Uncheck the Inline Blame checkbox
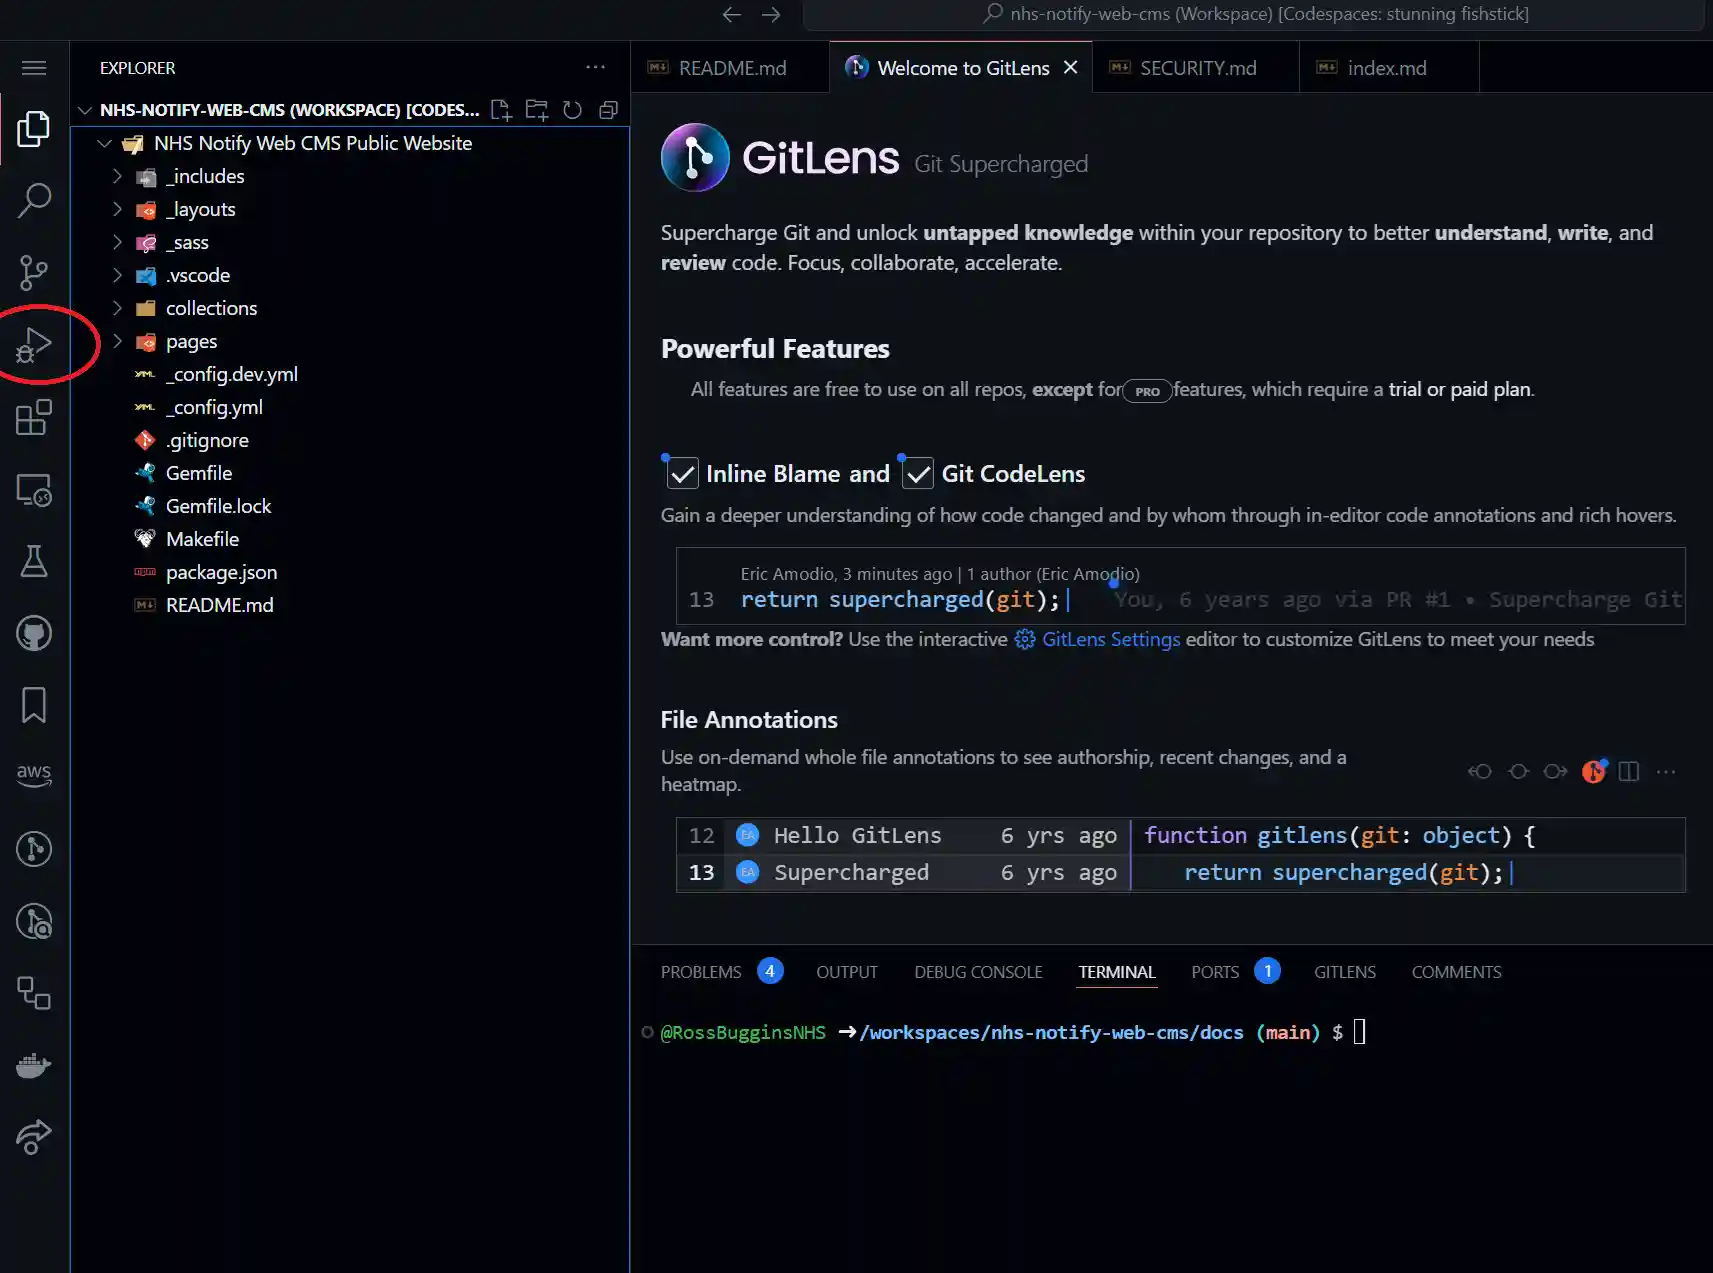This screenshot has width=1713, height=1273. click(x=681, y=473)
